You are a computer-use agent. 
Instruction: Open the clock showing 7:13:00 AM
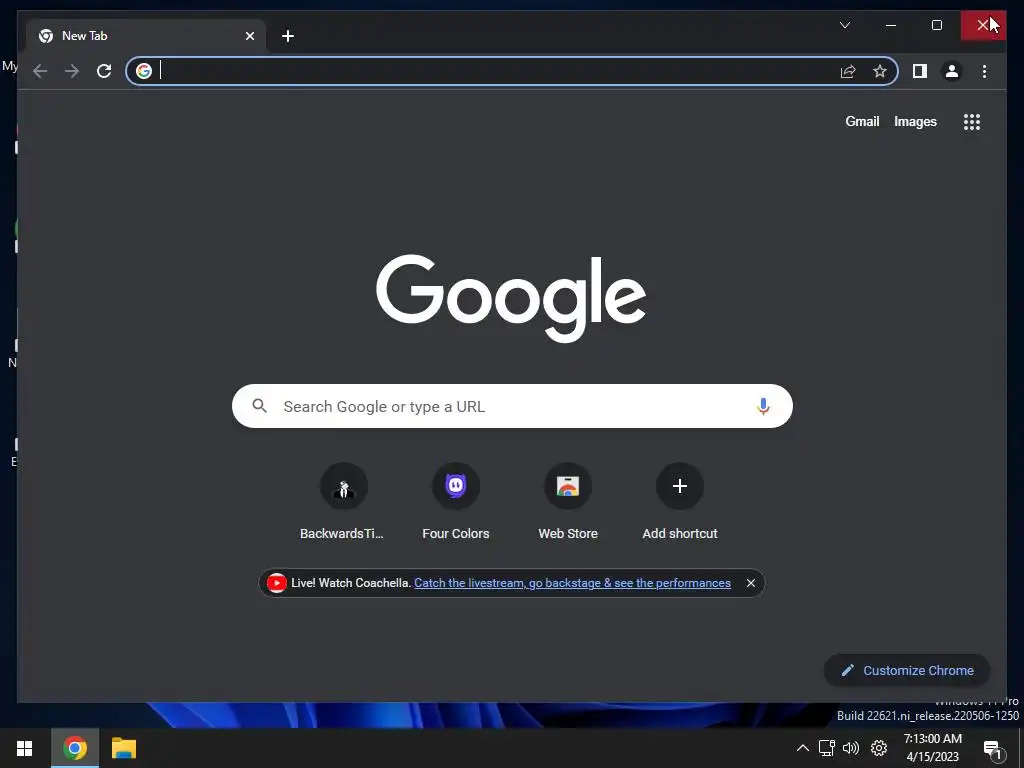coord(933,748)
